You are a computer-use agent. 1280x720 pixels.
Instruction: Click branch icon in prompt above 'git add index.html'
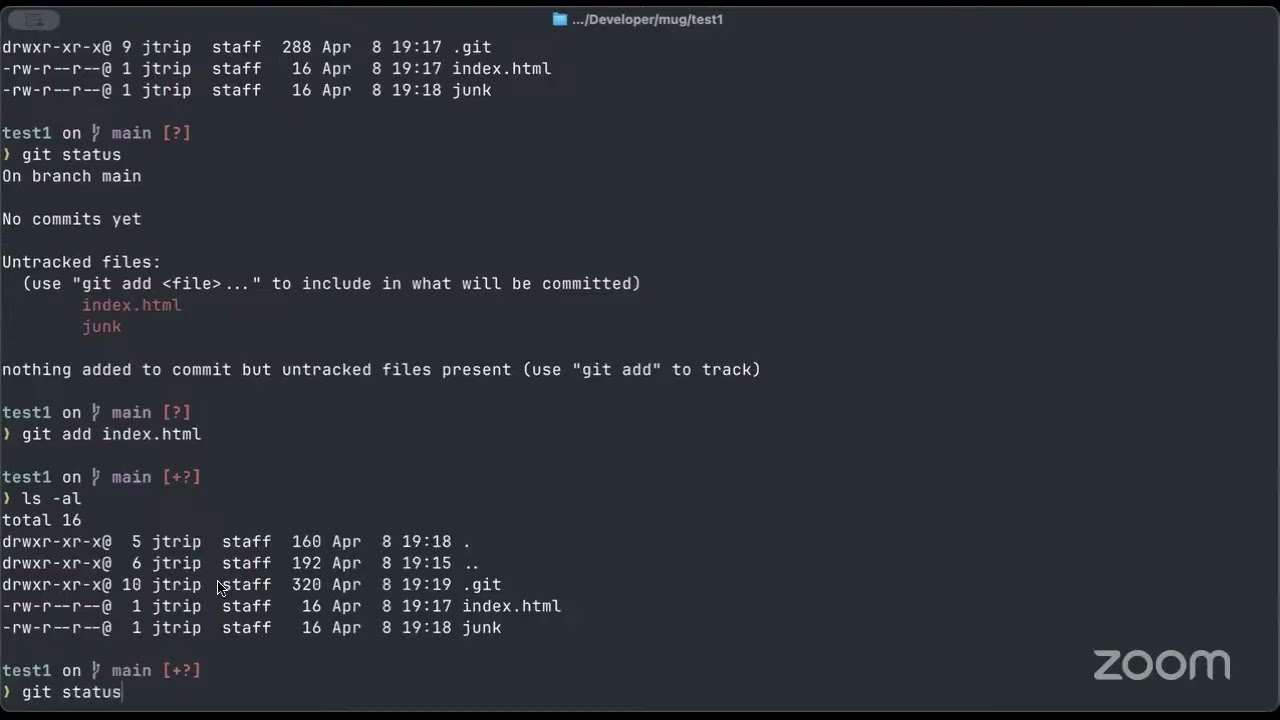[97, 412]
